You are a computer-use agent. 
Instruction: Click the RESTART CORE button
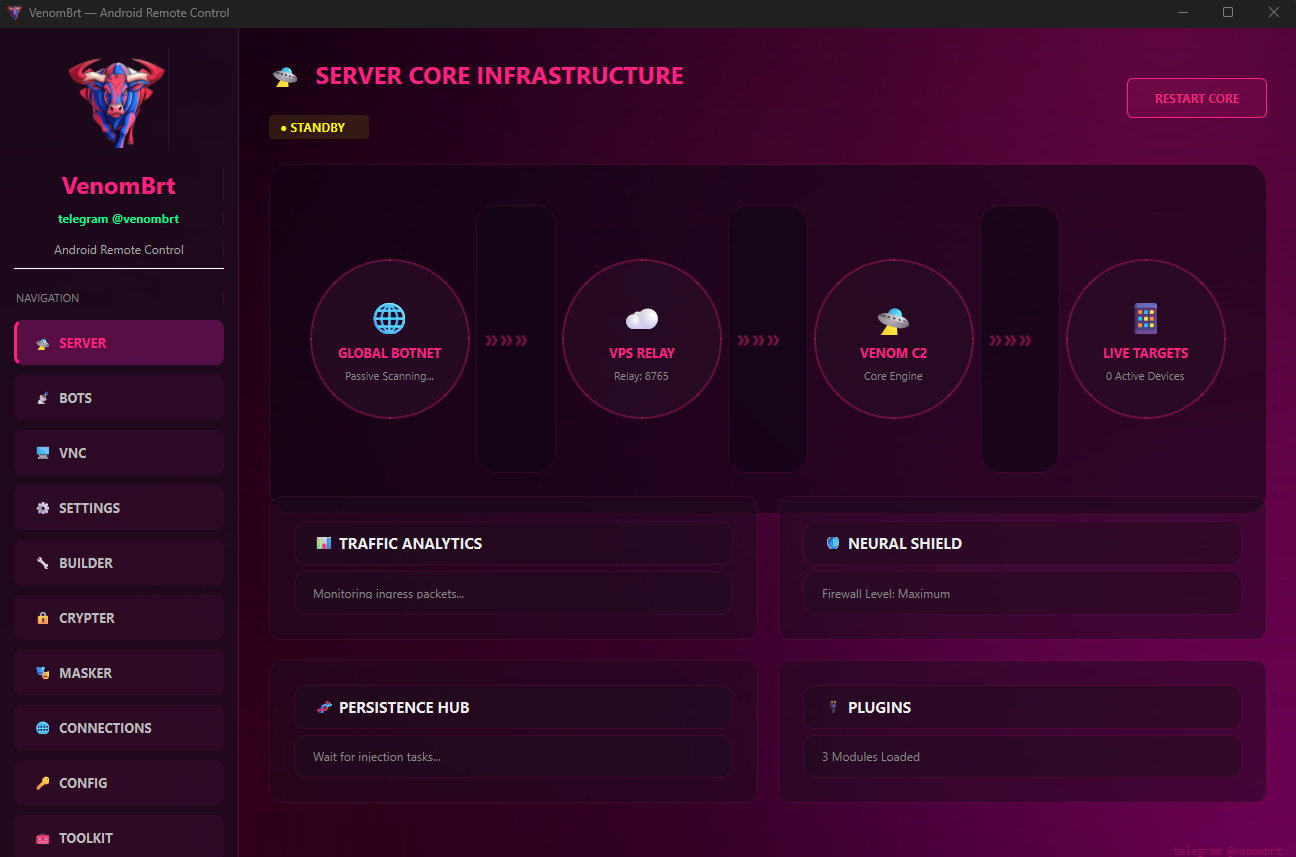pyautogui.click(x=1197, y=98)
